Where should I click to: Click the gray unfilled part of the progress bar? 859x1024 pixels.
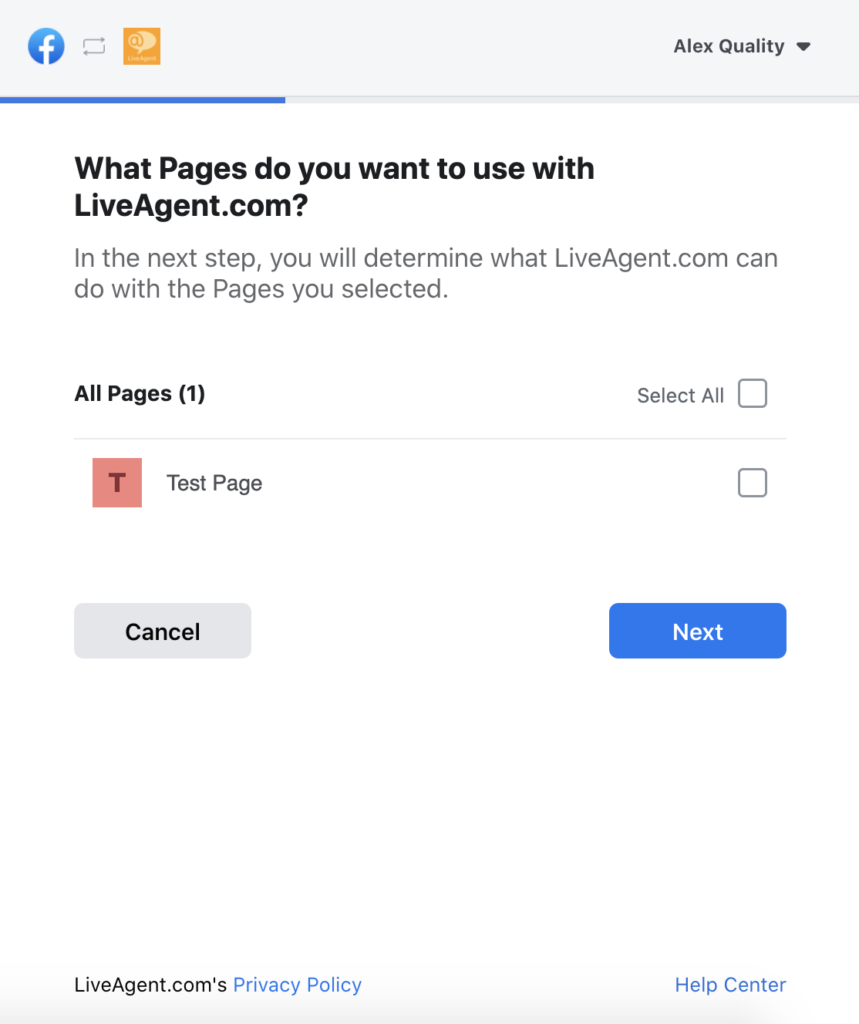(x=570, y=100)
